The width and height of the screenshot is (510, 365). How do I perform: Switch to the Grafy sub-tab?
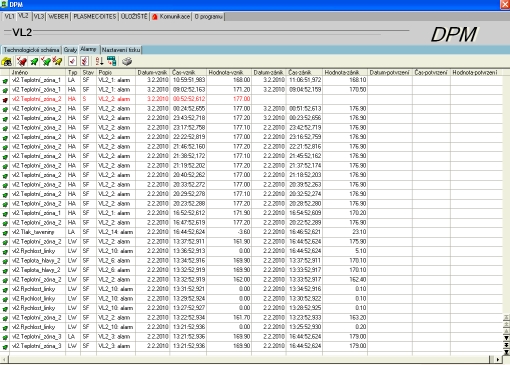pyautogui.click(x=70, y=50)
